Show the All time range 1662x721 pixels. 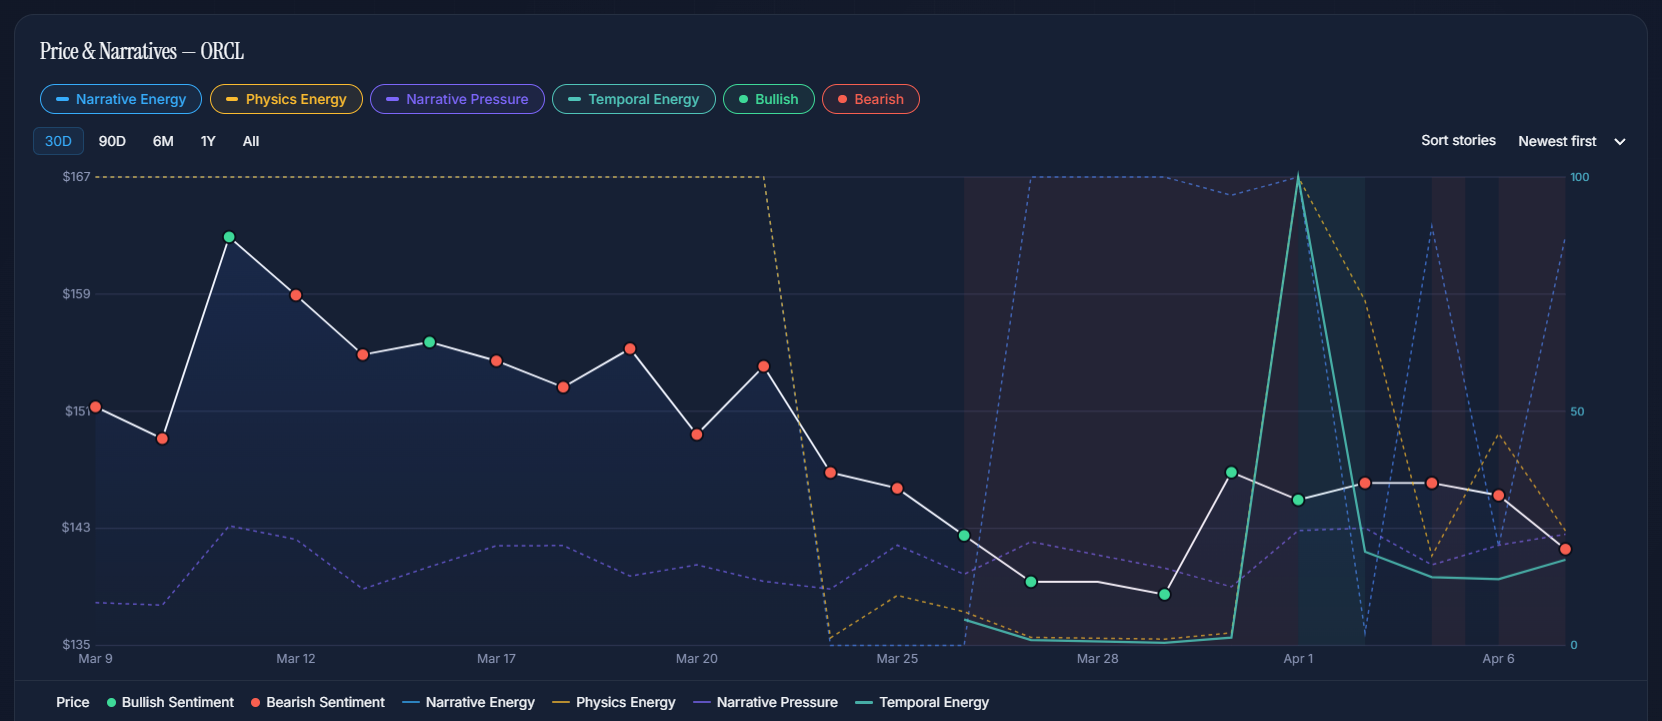[x=251, y=141]
